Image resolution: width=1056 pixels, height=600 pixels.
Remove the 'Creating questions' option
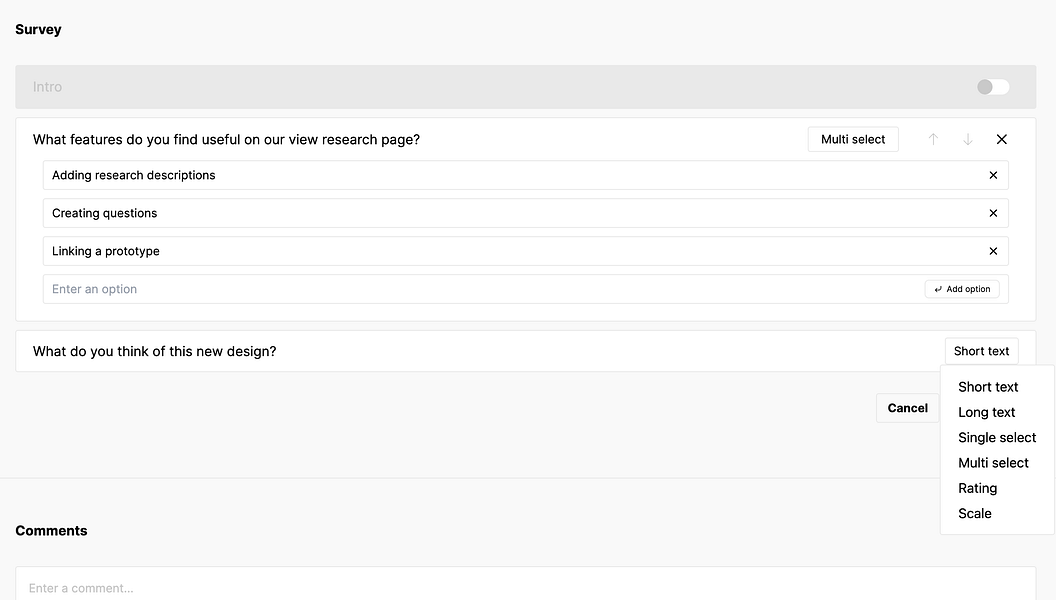pos(993,213)
